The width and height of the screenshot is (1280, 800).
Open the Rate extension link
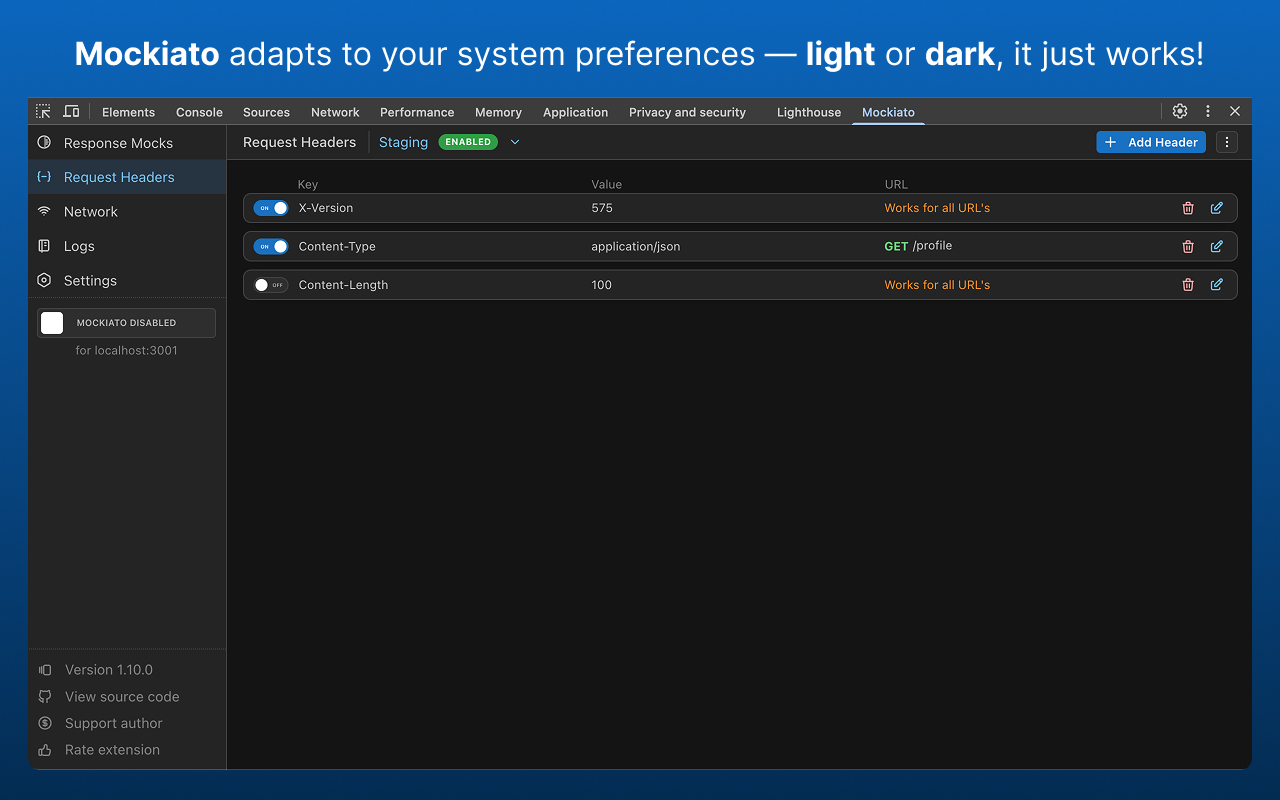112,749
